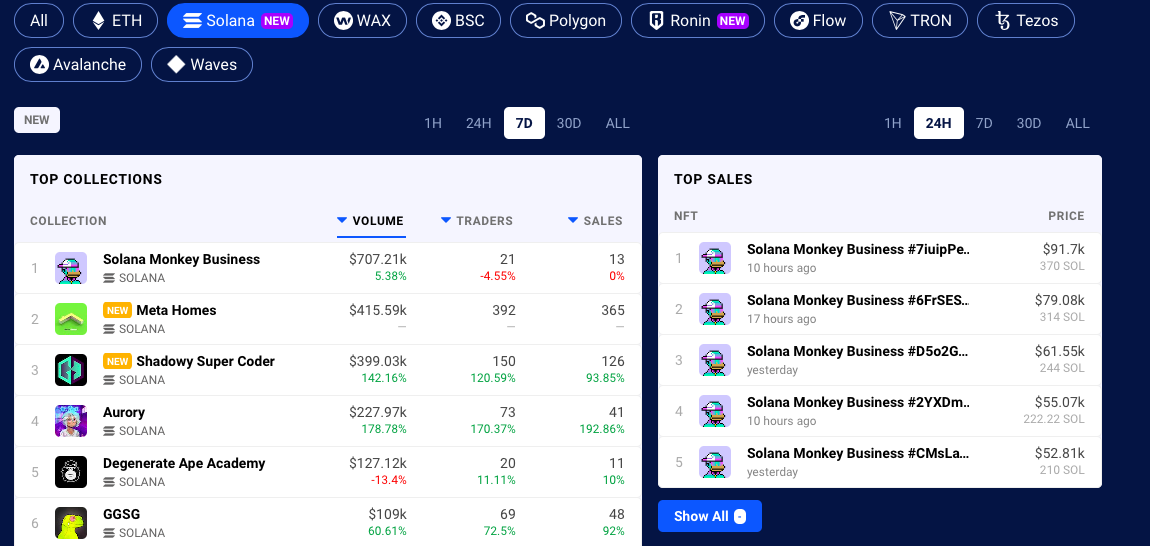Image resolution: width=1150 pixels, height=546 pixels.
Task: Open thumbnail of sale #2YXDm
Action: pyautogui.click(x=714, y=411)
